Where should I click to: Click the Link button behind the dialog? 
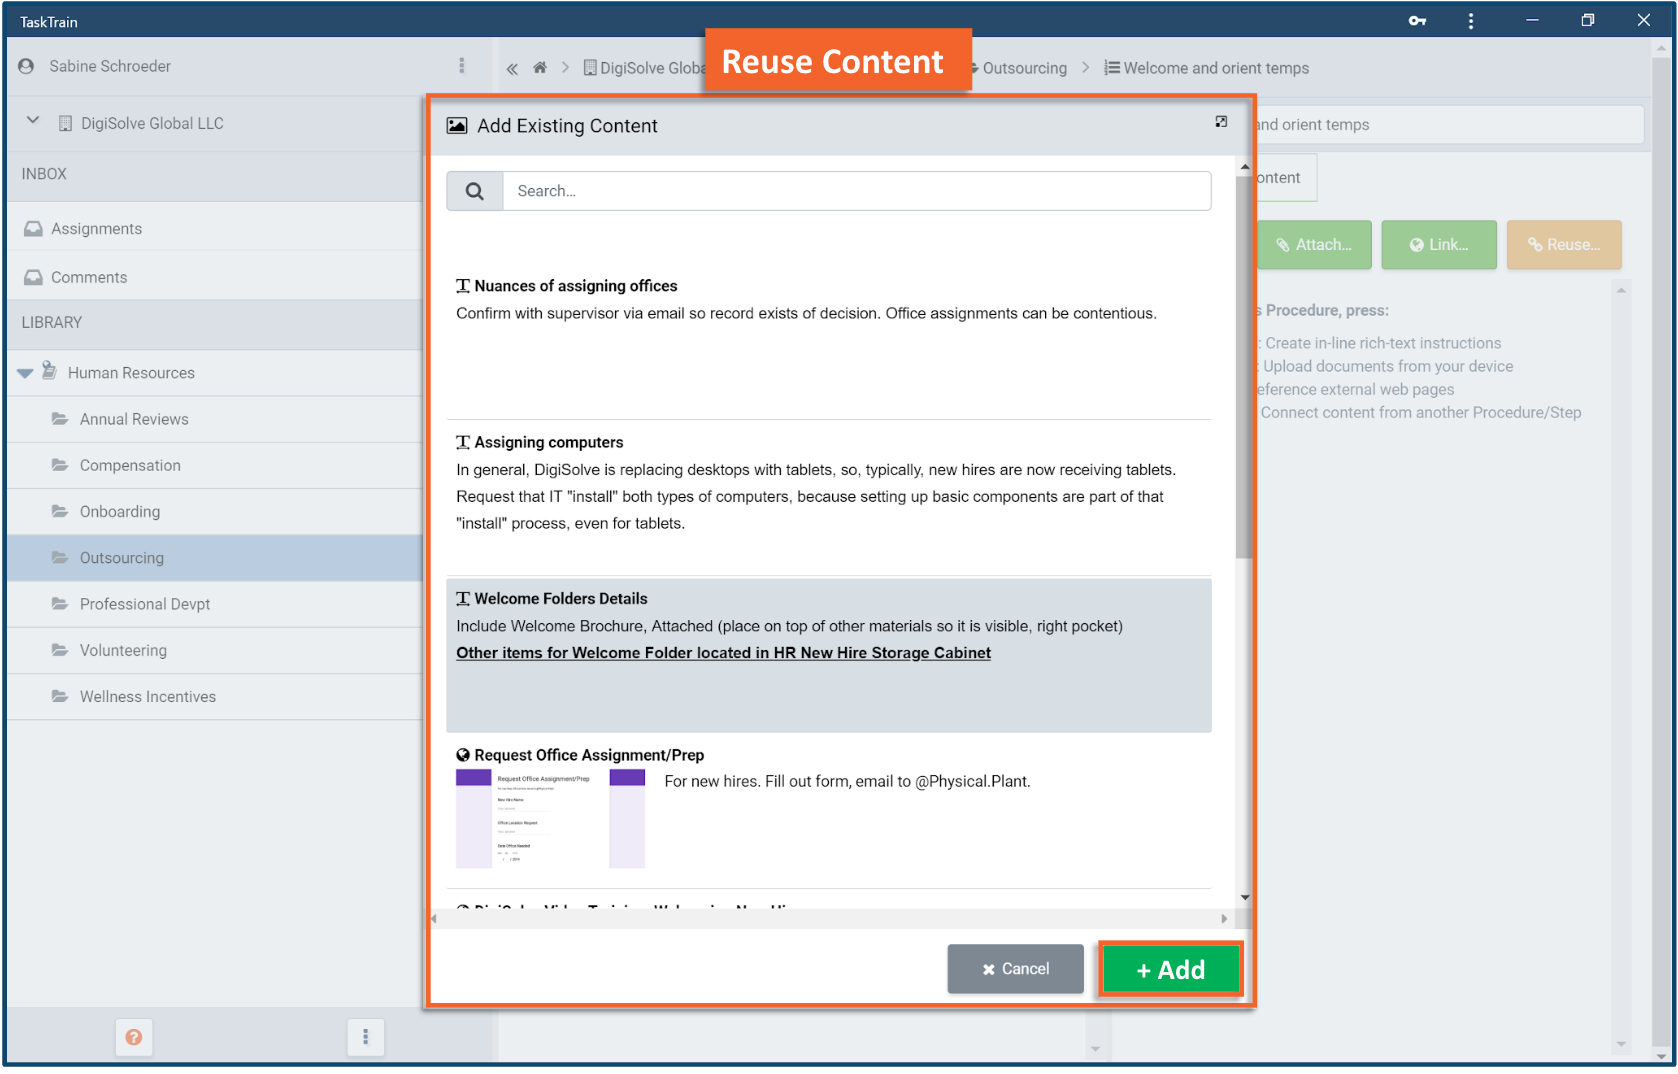point(1439,245)
